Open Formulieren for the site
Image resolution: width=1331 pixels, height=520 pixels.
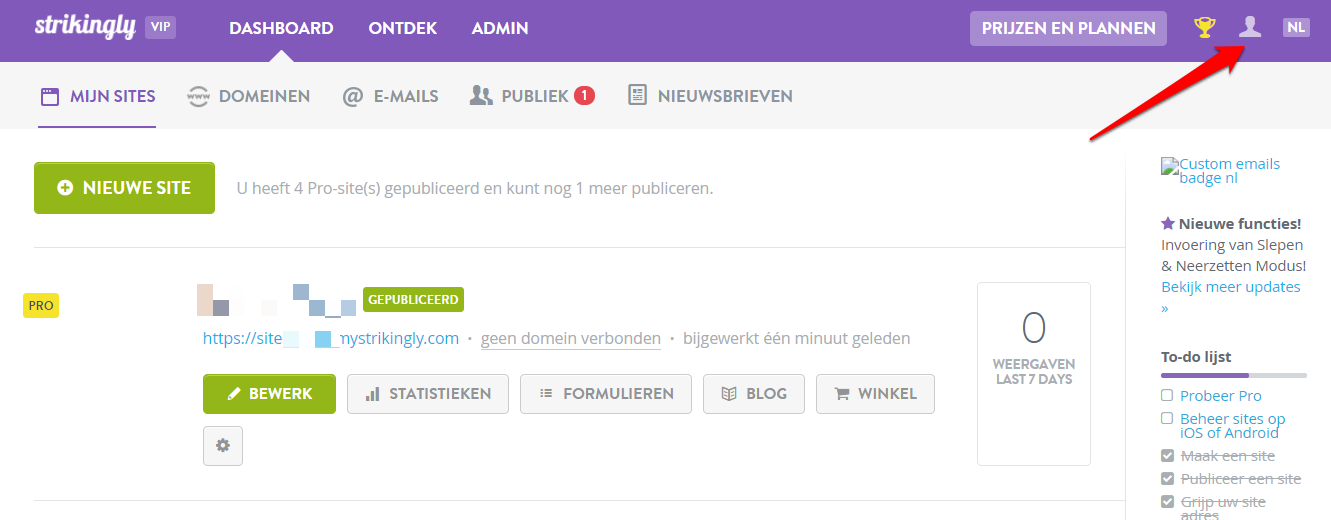[606, 394]
